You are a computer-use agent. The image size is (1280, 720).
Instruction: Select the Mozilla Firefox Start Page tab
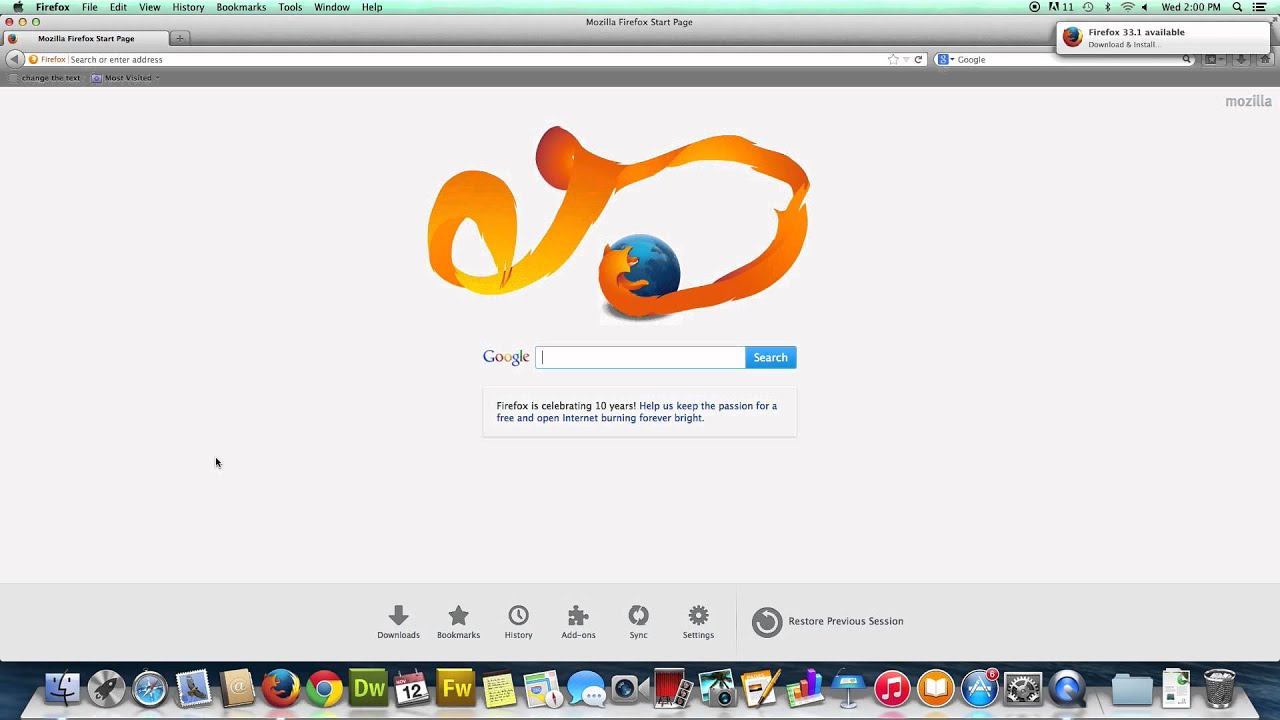[x=86, y=38]
